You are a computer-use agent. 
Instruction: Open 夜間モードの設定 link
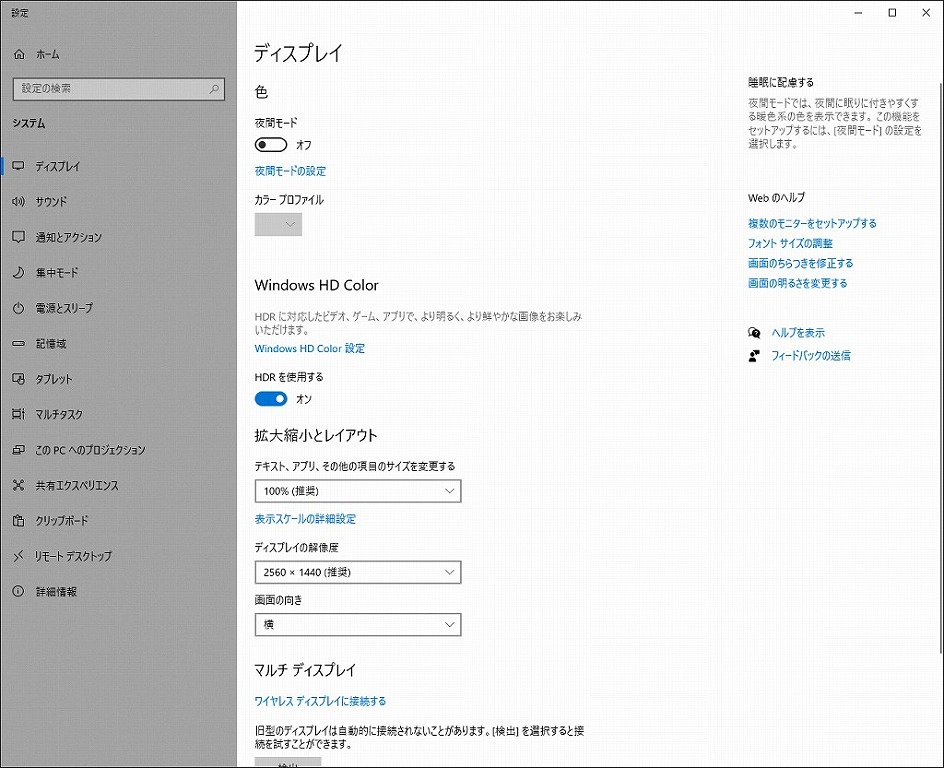(x=290, y=171)
